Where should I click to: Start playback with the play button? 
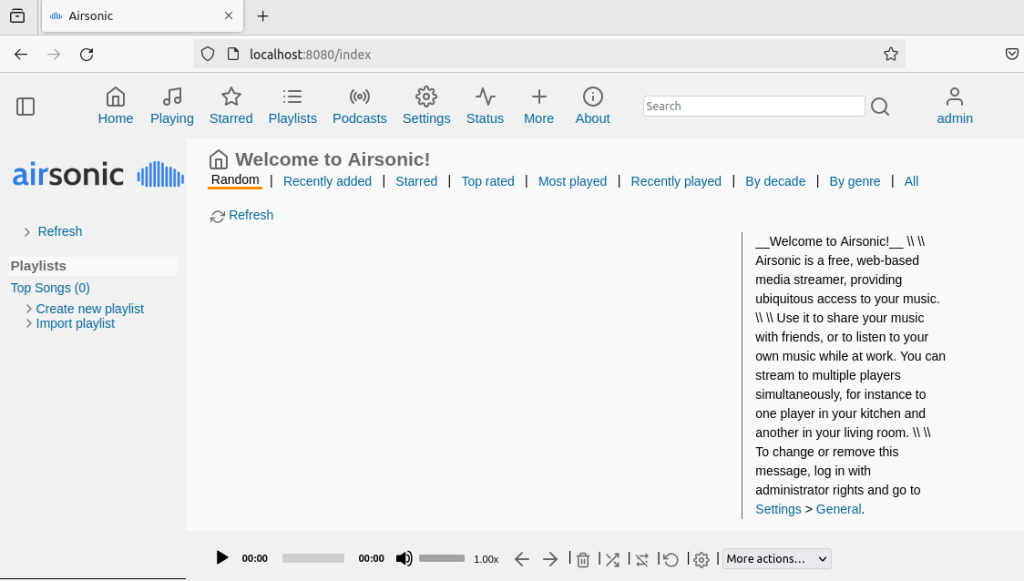(222, 557)
